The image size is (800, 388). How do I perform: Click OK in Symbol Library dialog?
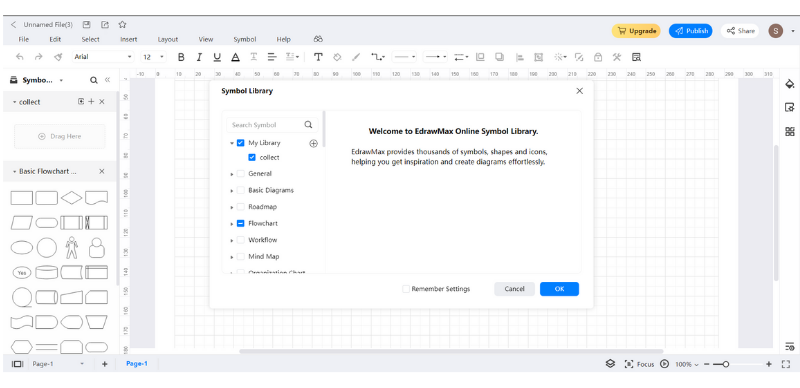pyautogui.click(x=559, y=289)
